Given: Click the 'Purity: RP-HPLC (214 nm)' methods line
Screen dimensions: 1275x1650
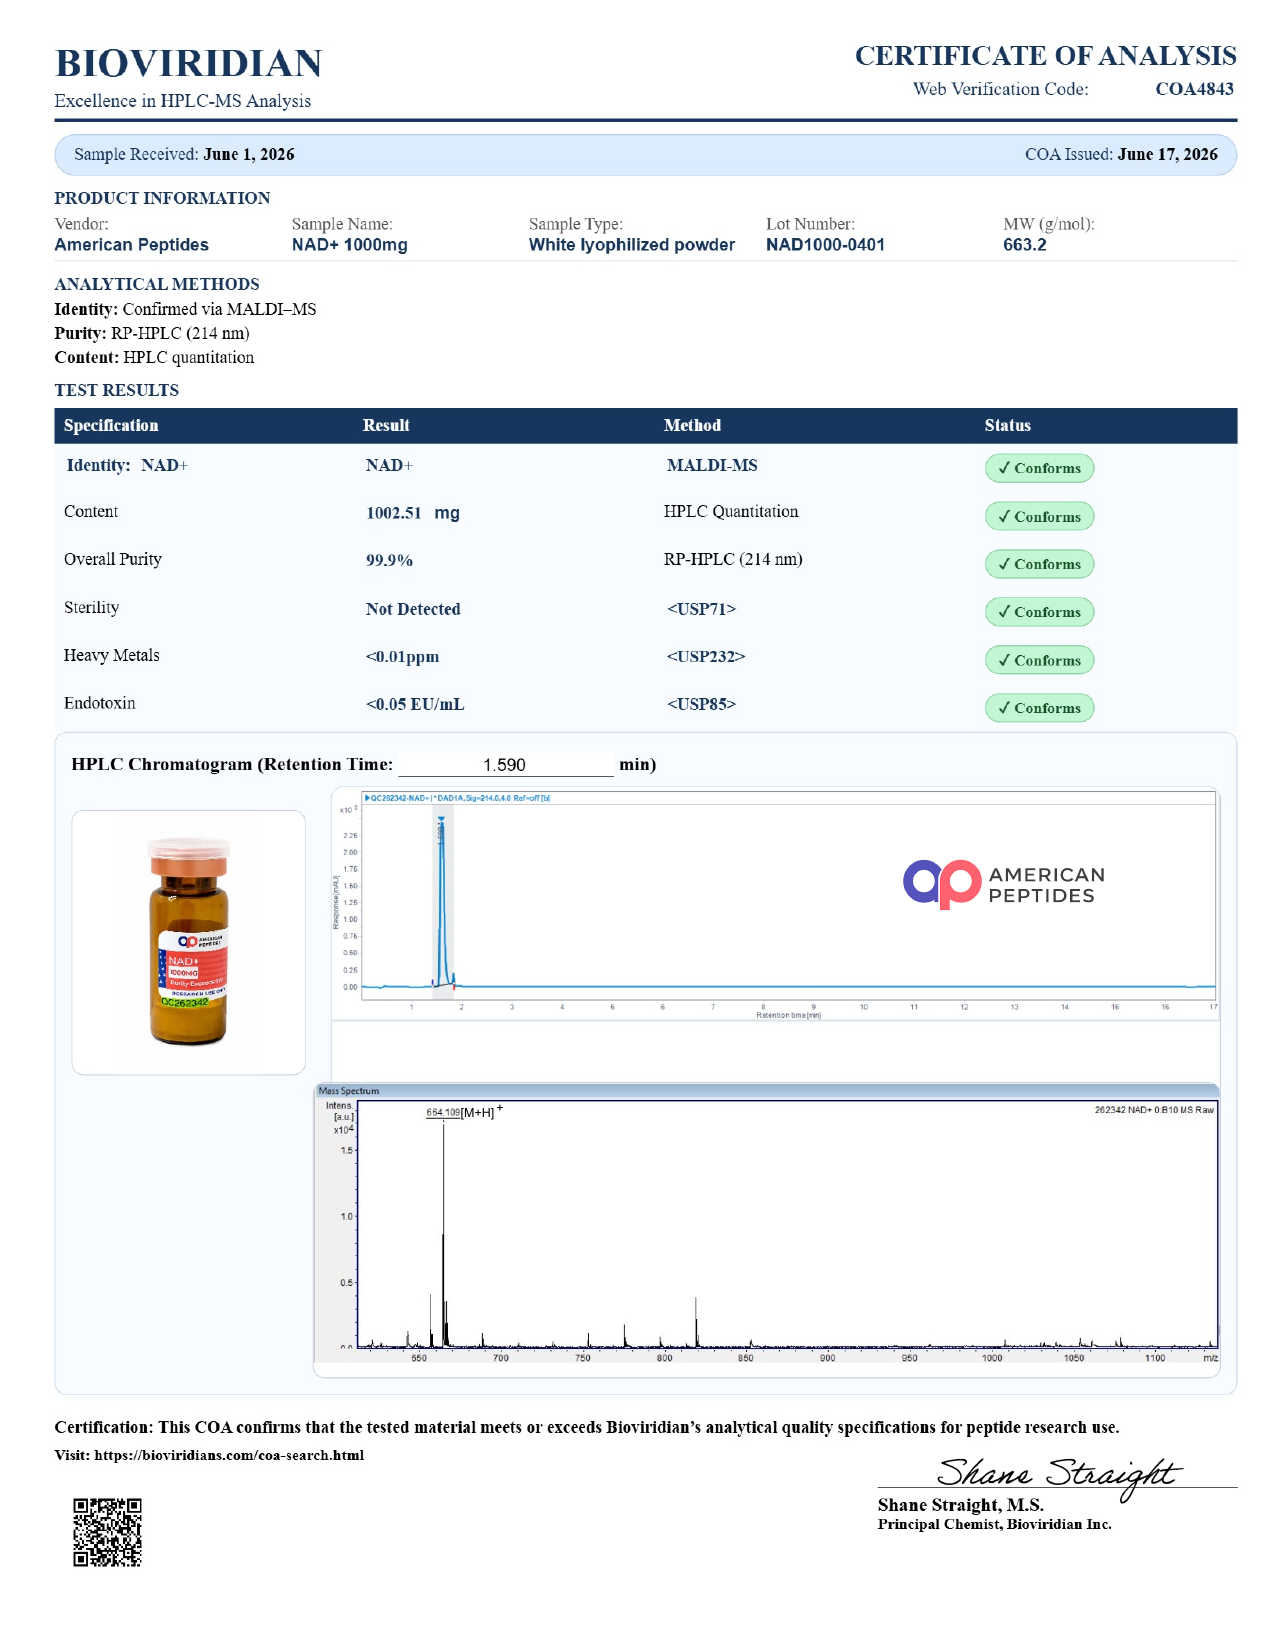Looking at the screenshot, I should (152, 333).
